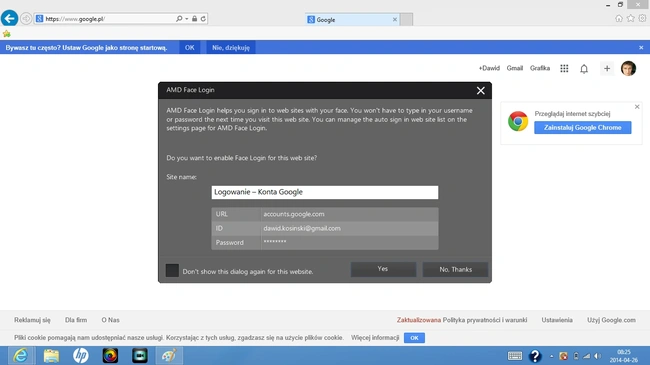
Task: Open the 'O Nas' footer link
Action: tap(110, 320)
